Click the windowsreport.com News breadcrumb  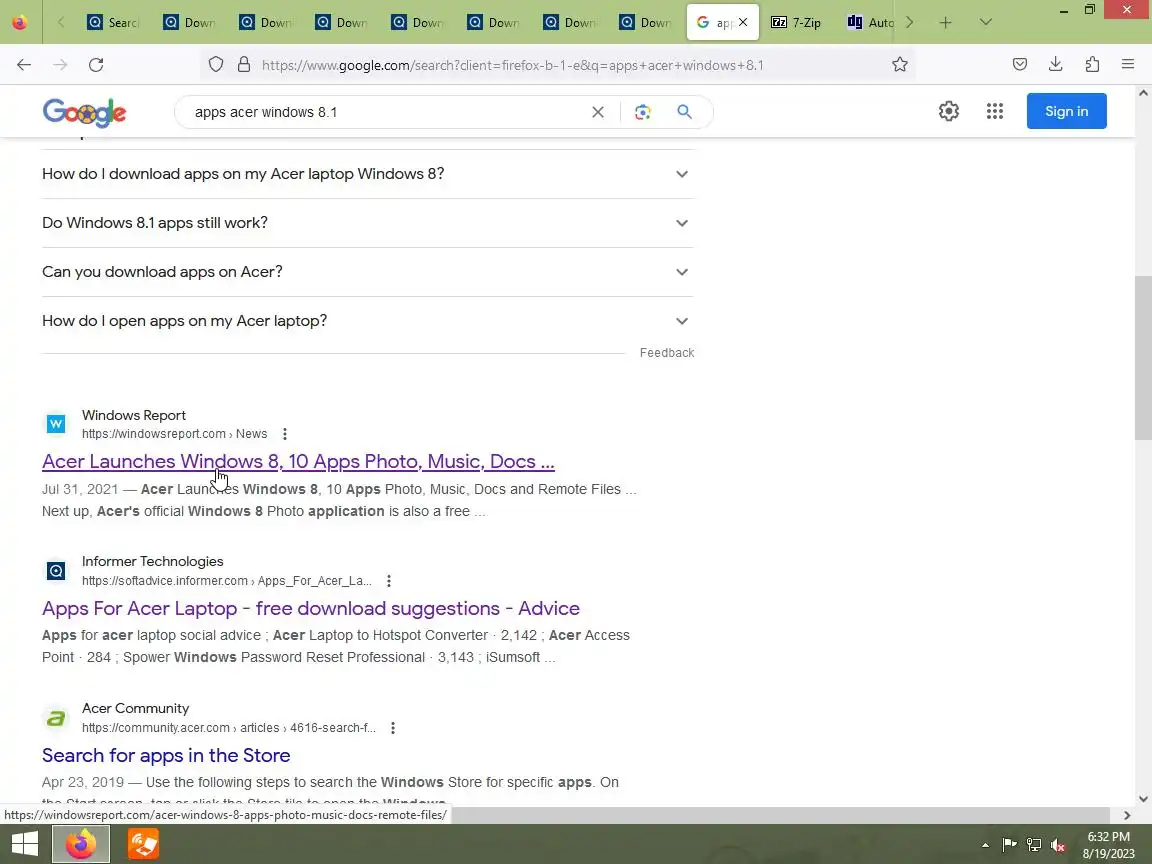pos(174,434)
